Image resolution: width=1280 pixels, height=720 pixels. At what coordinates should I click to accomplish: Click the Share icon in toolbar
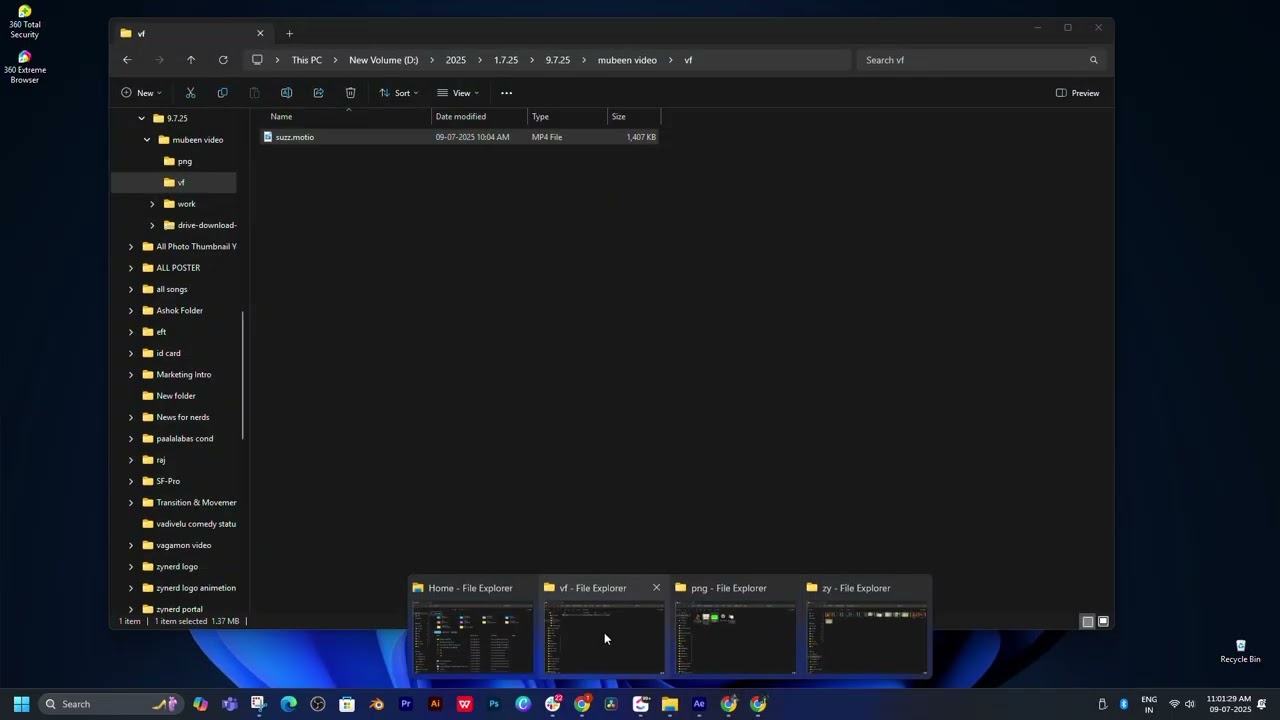point(318,93)
